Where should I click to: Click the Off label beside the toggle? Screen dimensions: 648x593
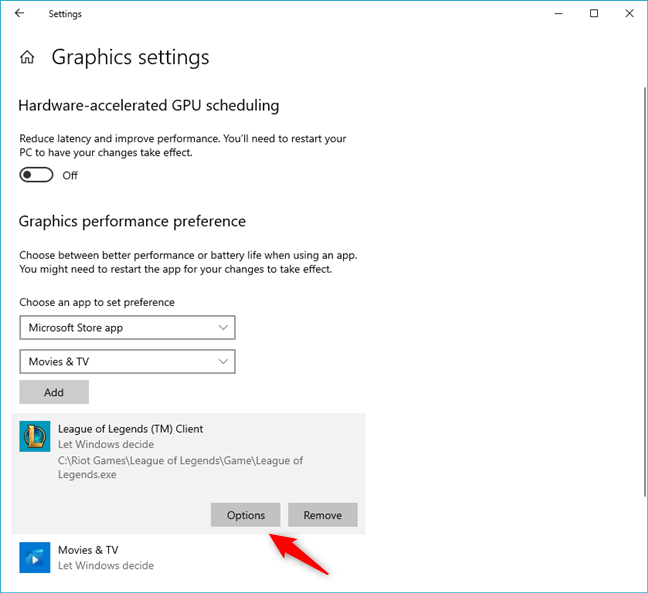70,176
